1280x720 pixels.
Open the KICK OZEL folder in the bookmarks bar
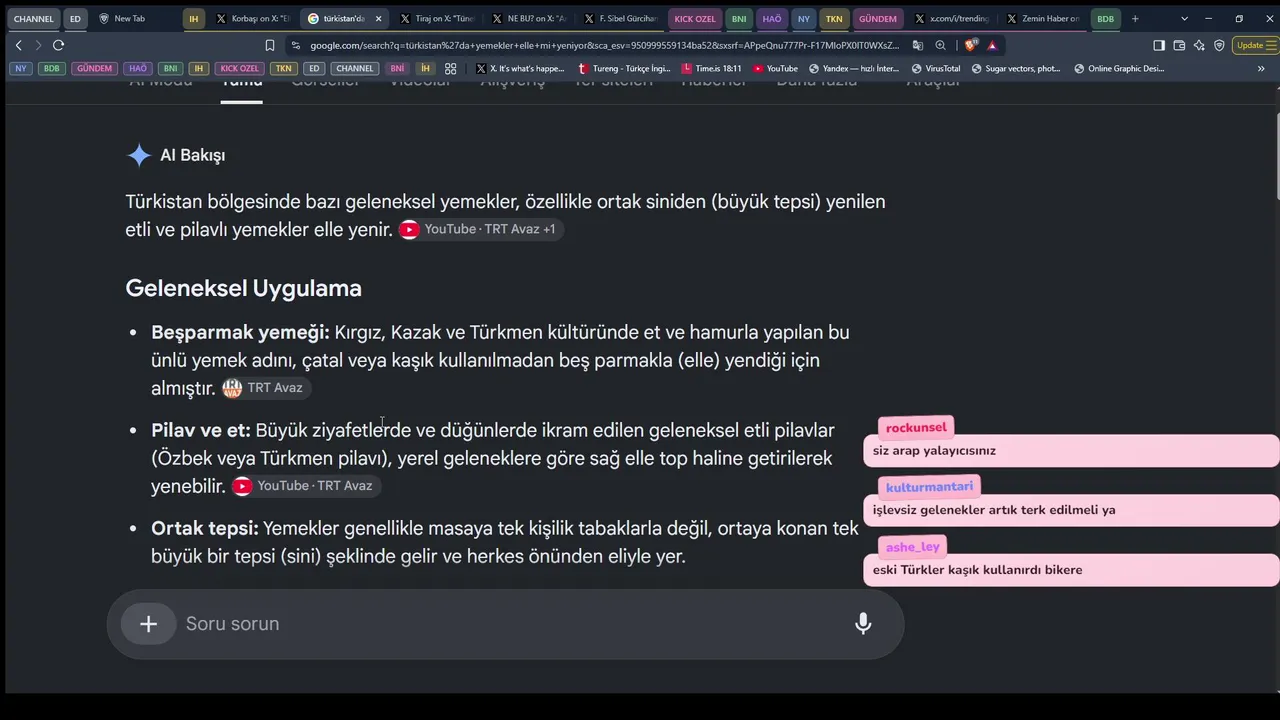point(240,69)
